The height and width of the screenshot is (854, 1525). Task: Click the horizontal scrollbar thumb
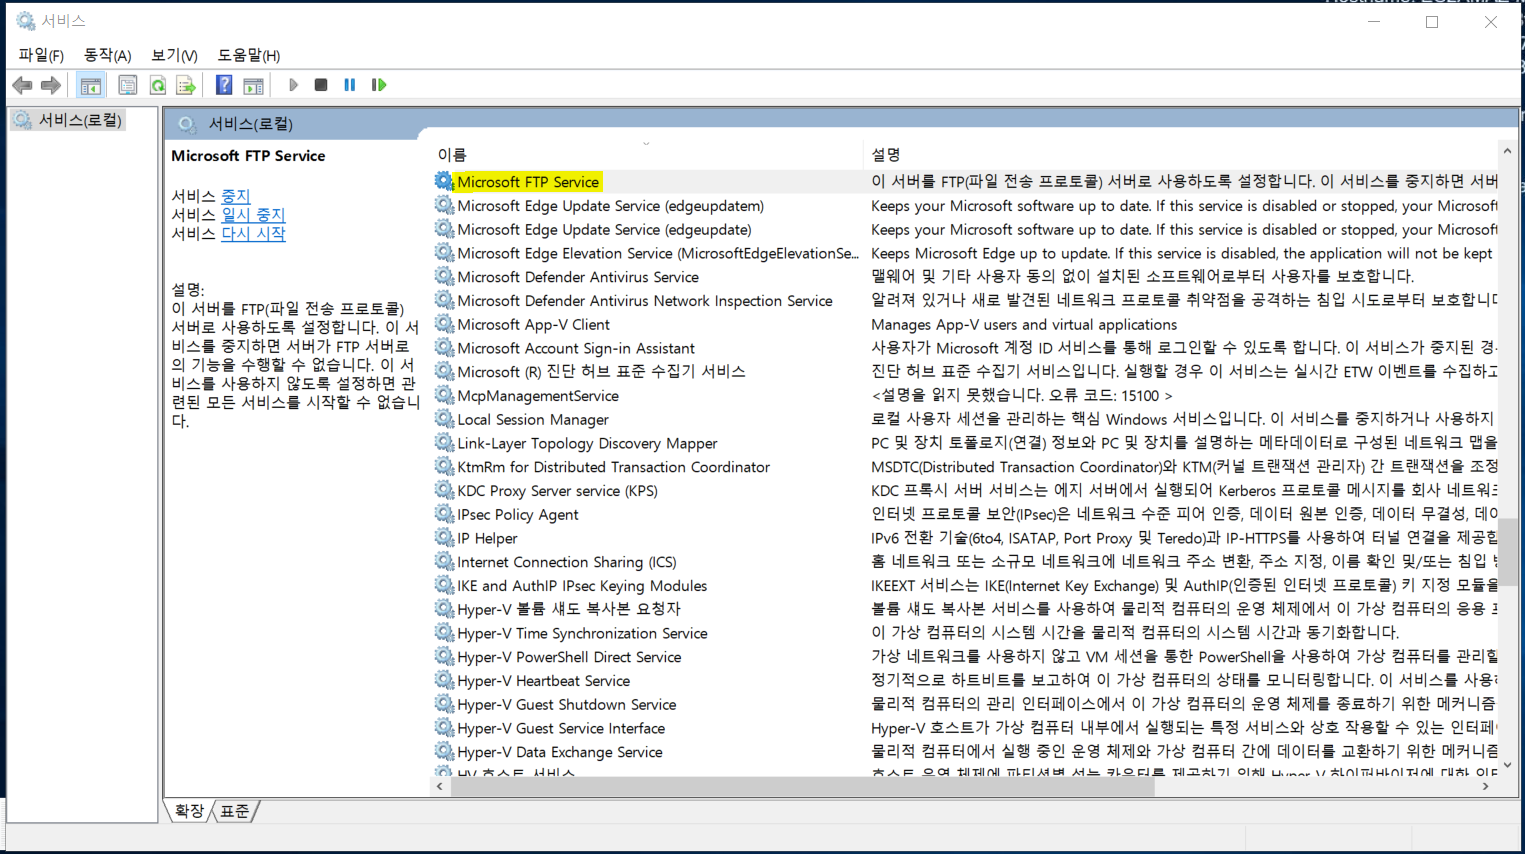(x=803, y=787)
